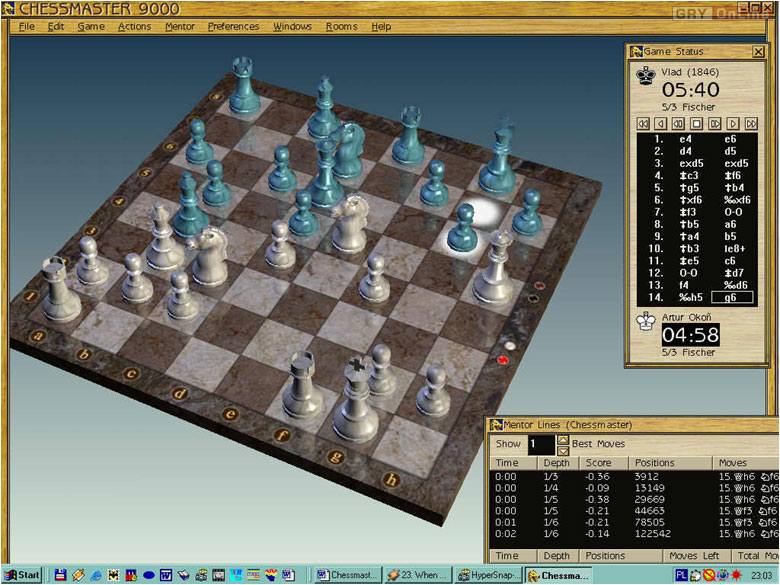Increase the Show best moves count
This screenshot has height=585, width=780.
click(x=563, y=439)
